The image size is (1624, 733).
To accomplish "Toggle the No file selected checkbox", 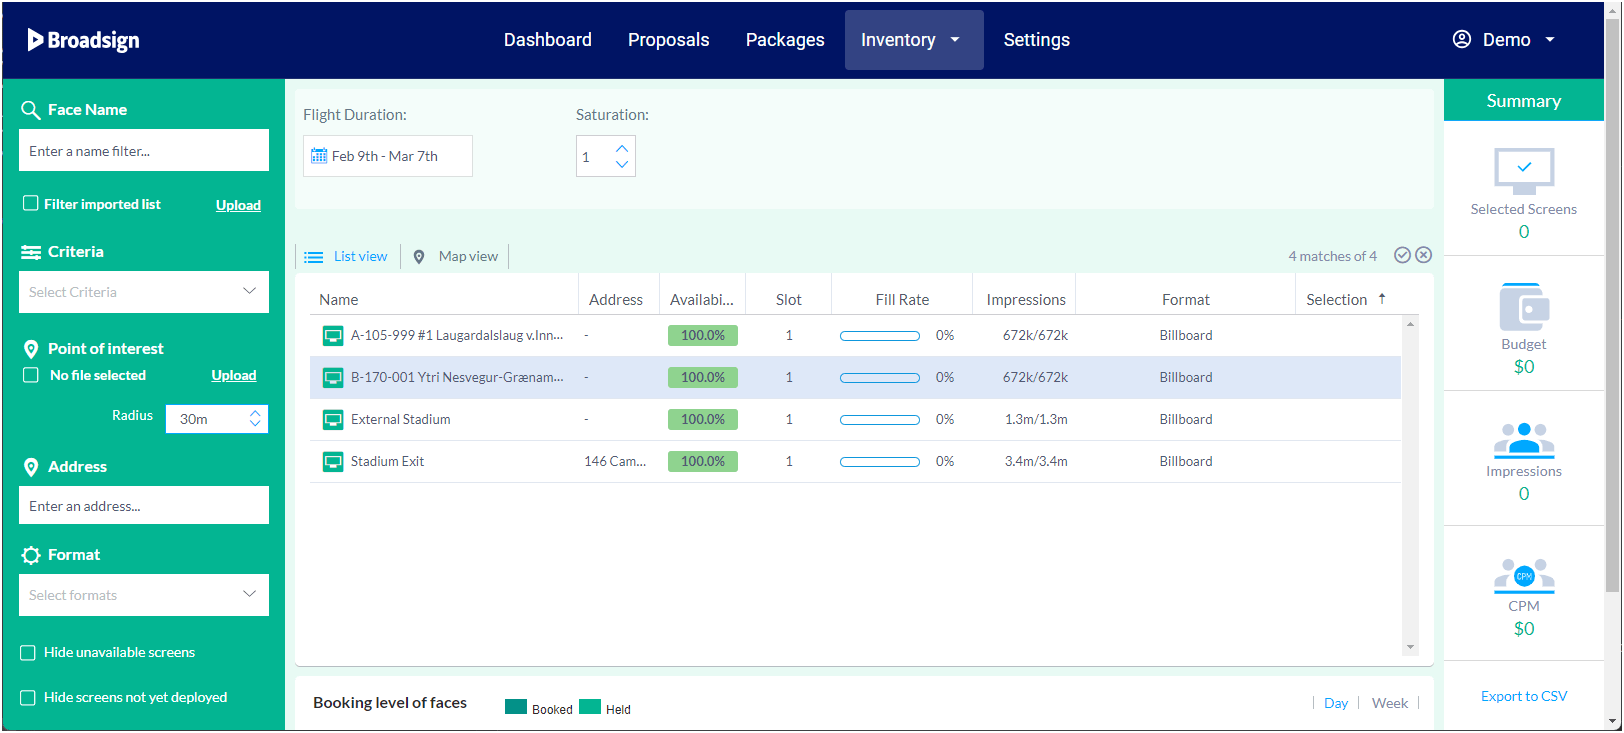I will tap(31, 375).
